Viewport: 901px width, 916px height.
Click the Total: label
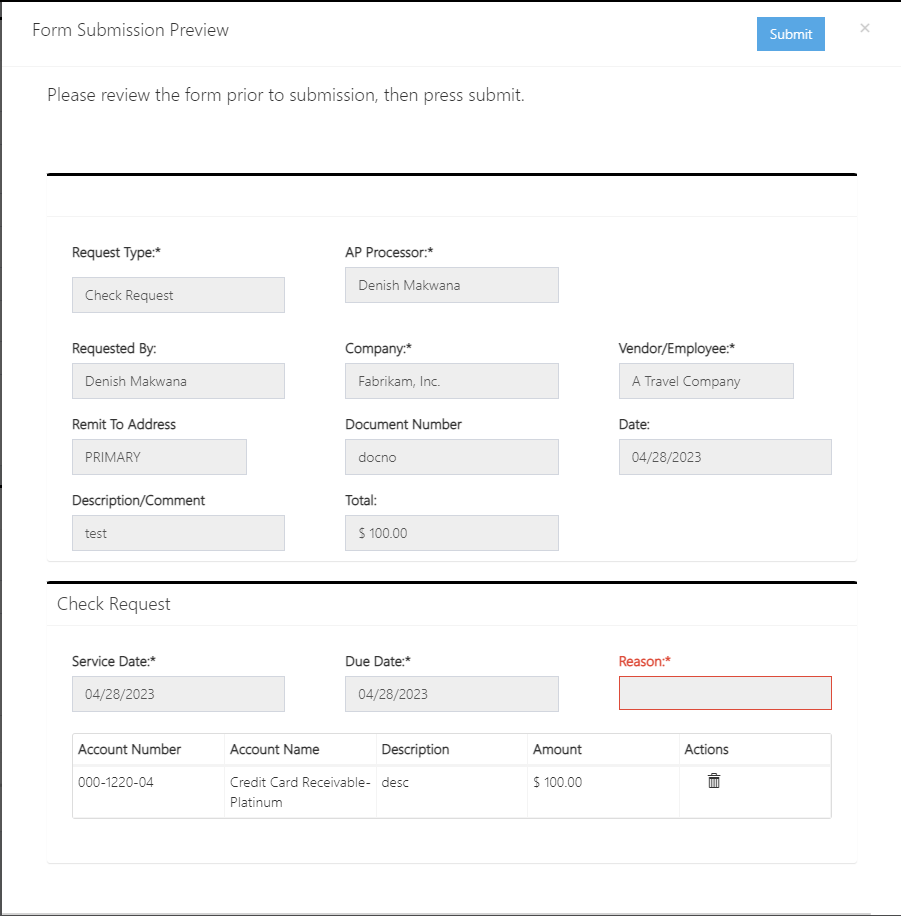[361, 500]
